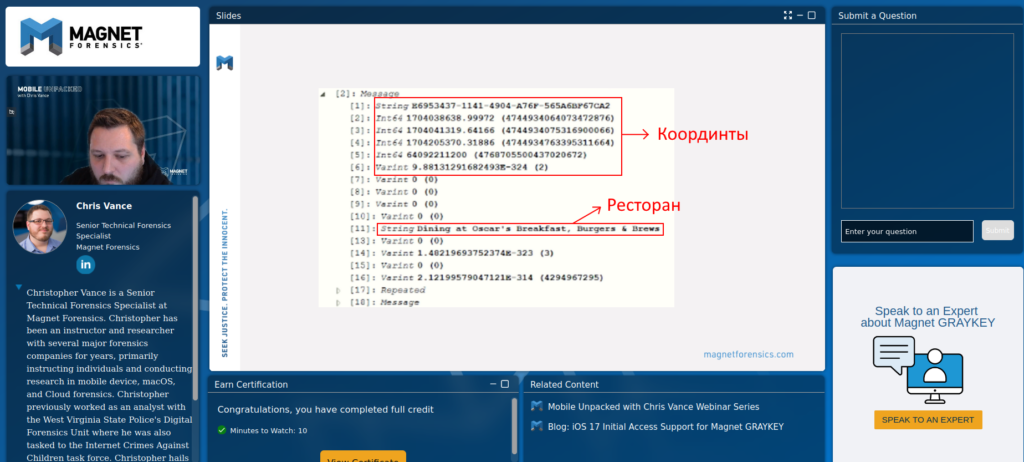The width and height of the screenshot is (1024, 462).
Task: Click 'Congratulations, you have completed full credit' text
Action: point(325,410)
